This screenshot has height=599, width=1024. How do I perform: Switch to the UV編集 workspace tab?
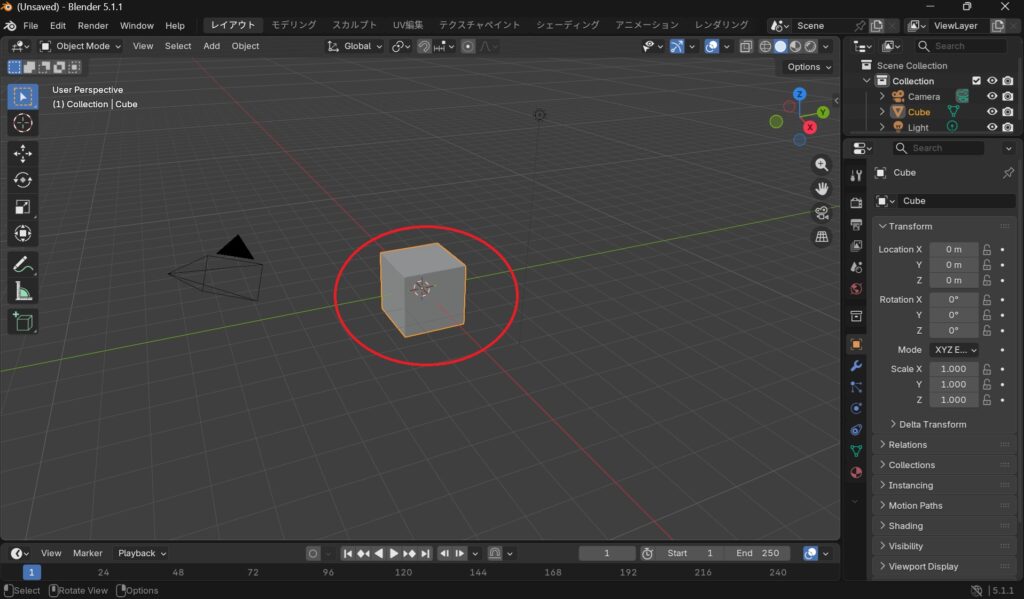408,25
